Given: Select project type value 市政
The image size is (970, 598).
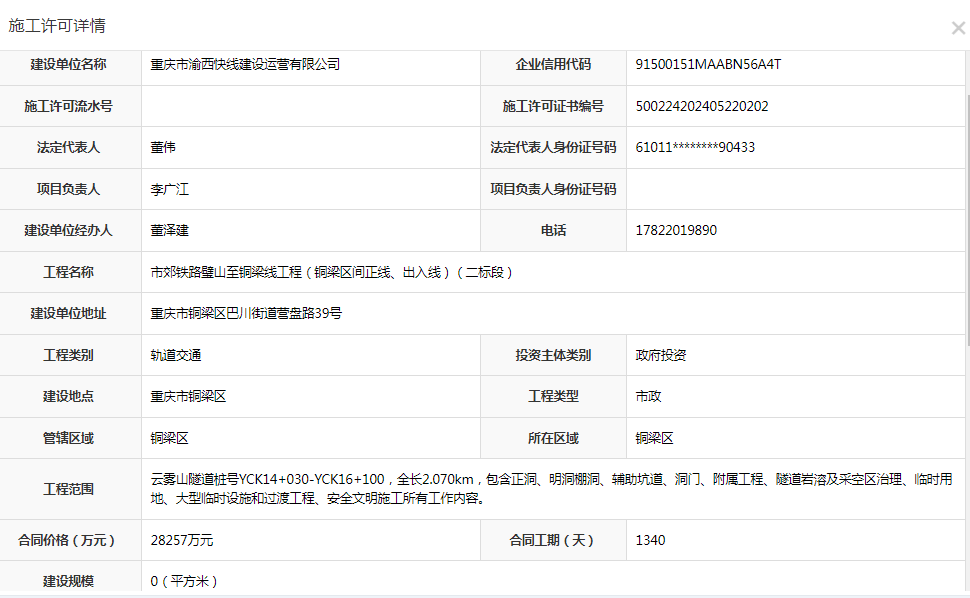Looking at the screenshot, I should (x=648, y=397).
